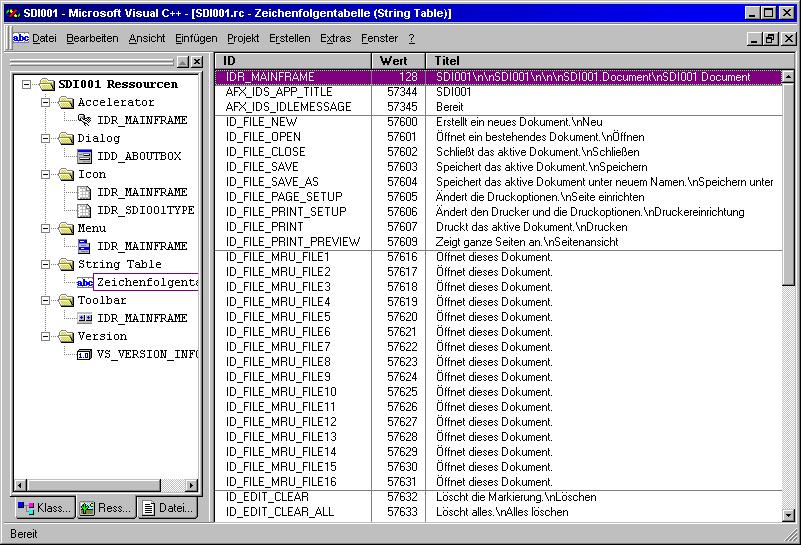Click the Icon folder icon
The image size is (801, 545).
tap(66, 175)
